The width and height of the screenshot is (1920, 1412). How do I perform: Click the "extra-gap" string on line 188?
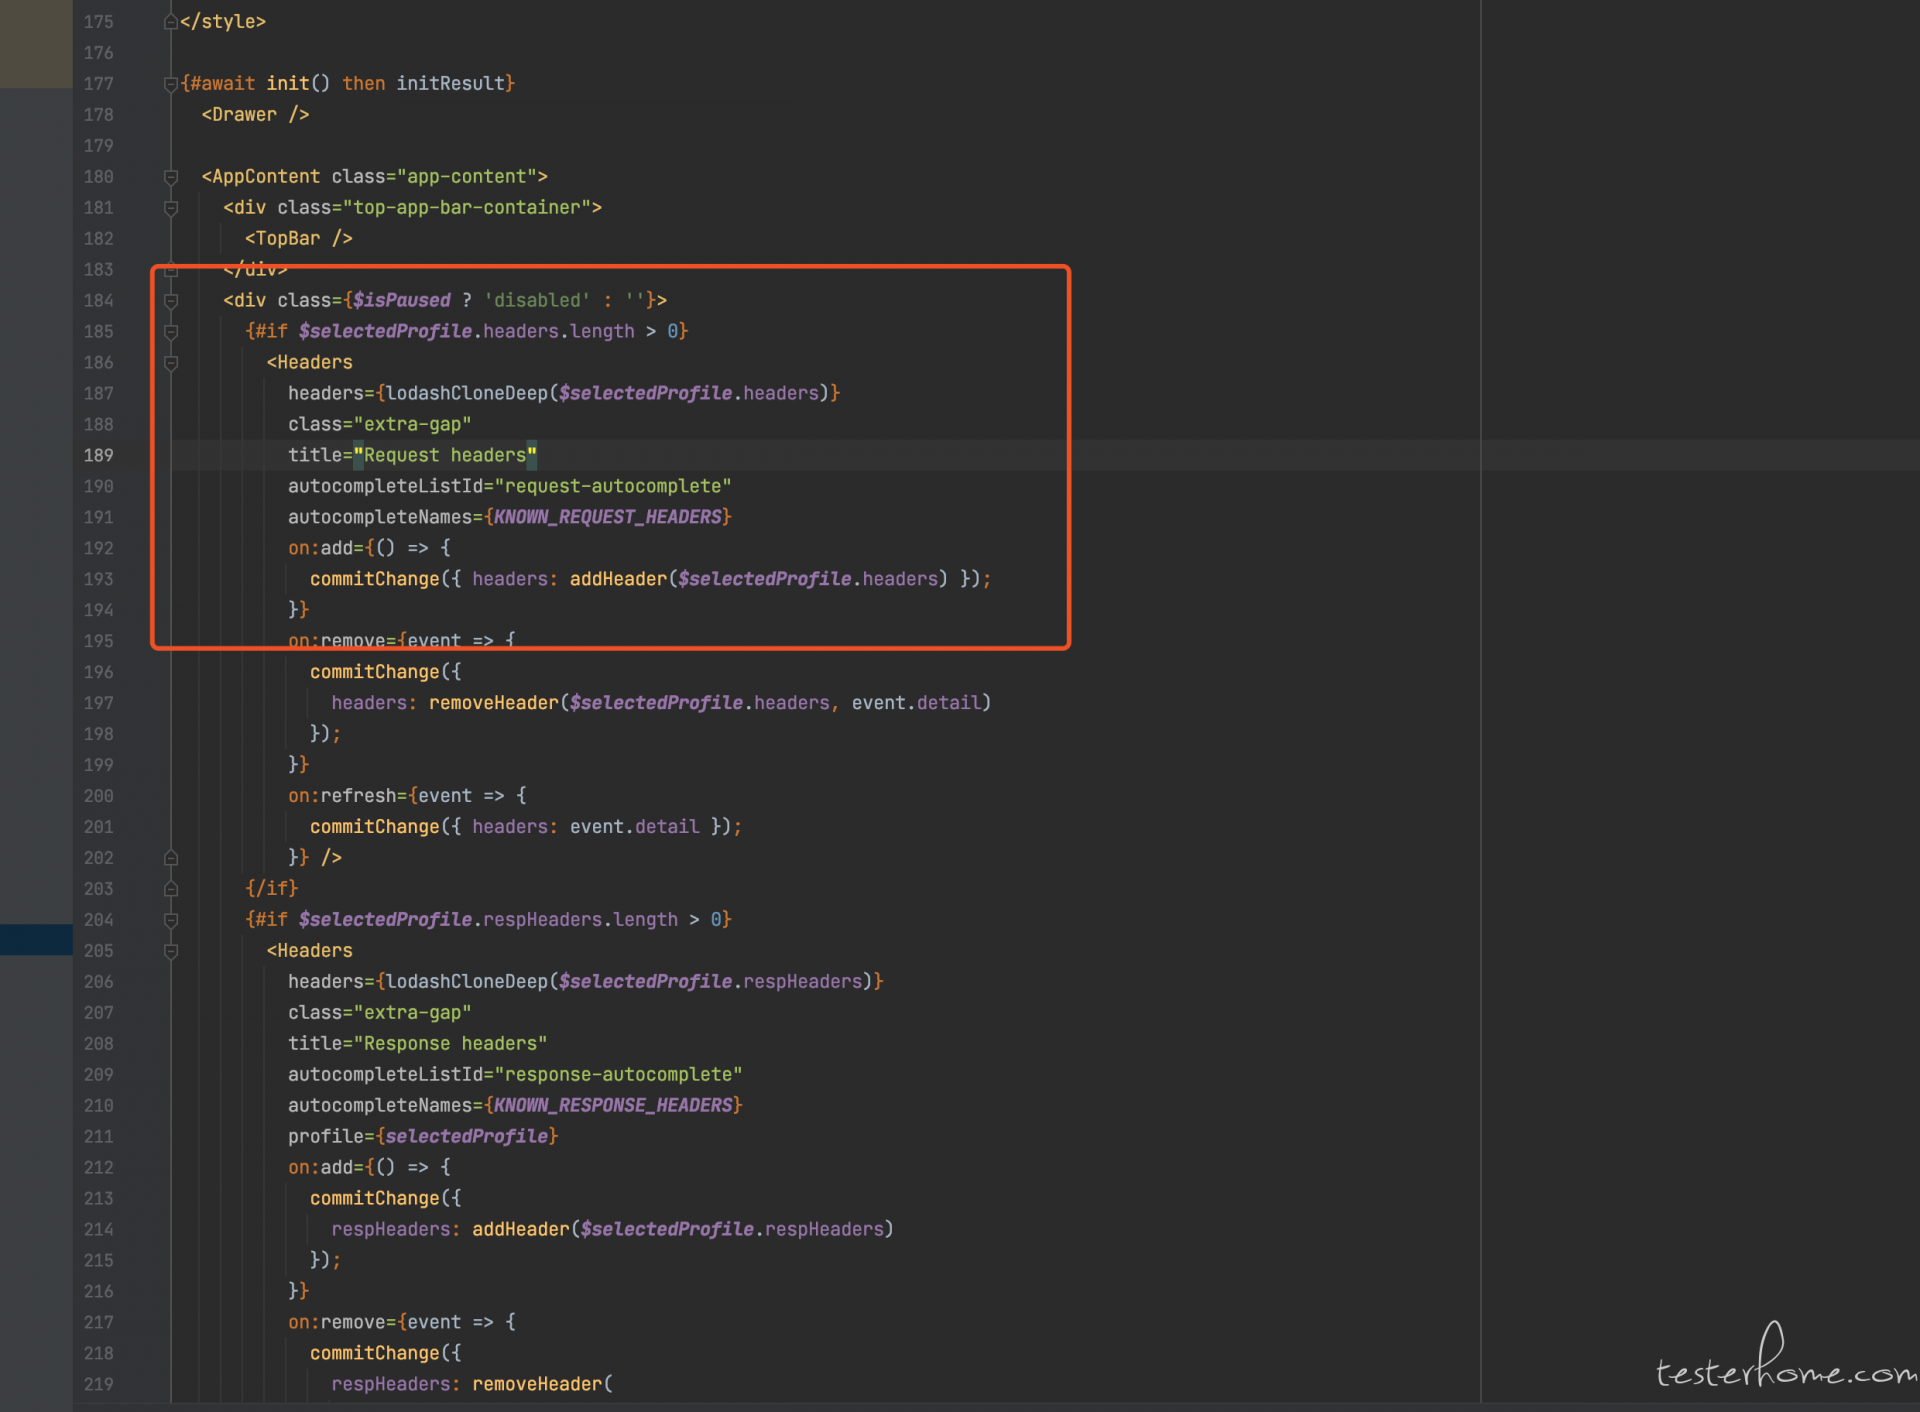coord(413,425)
